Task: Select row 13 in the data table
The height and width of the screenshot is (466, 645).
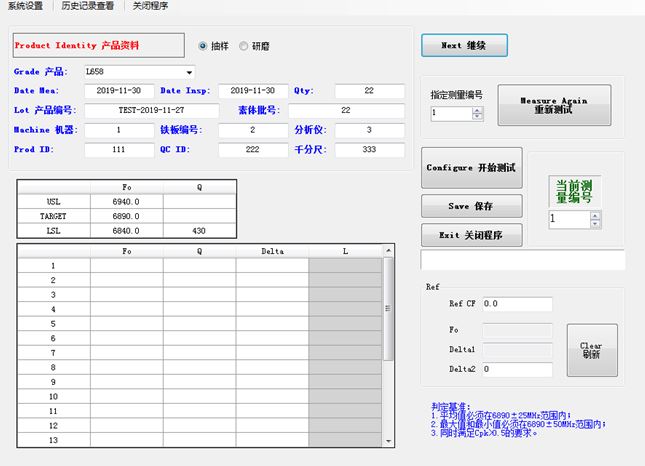Action: (53, 440)
